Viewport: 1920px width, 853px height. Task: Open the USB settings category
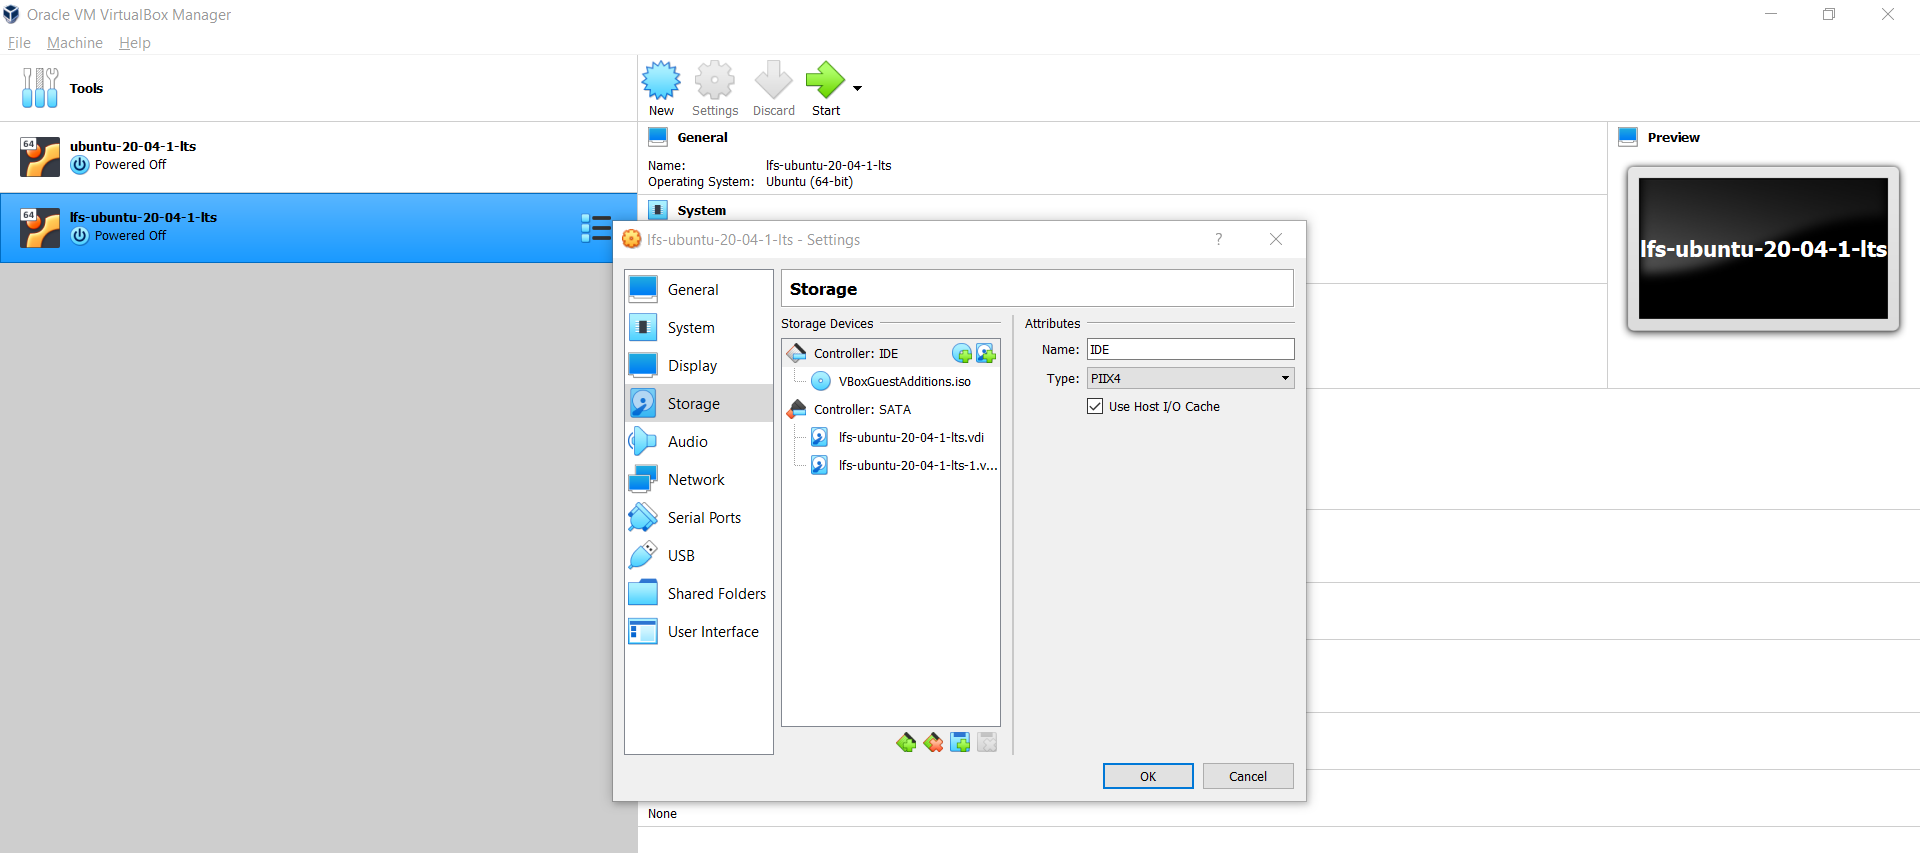[x=699, y=555]
